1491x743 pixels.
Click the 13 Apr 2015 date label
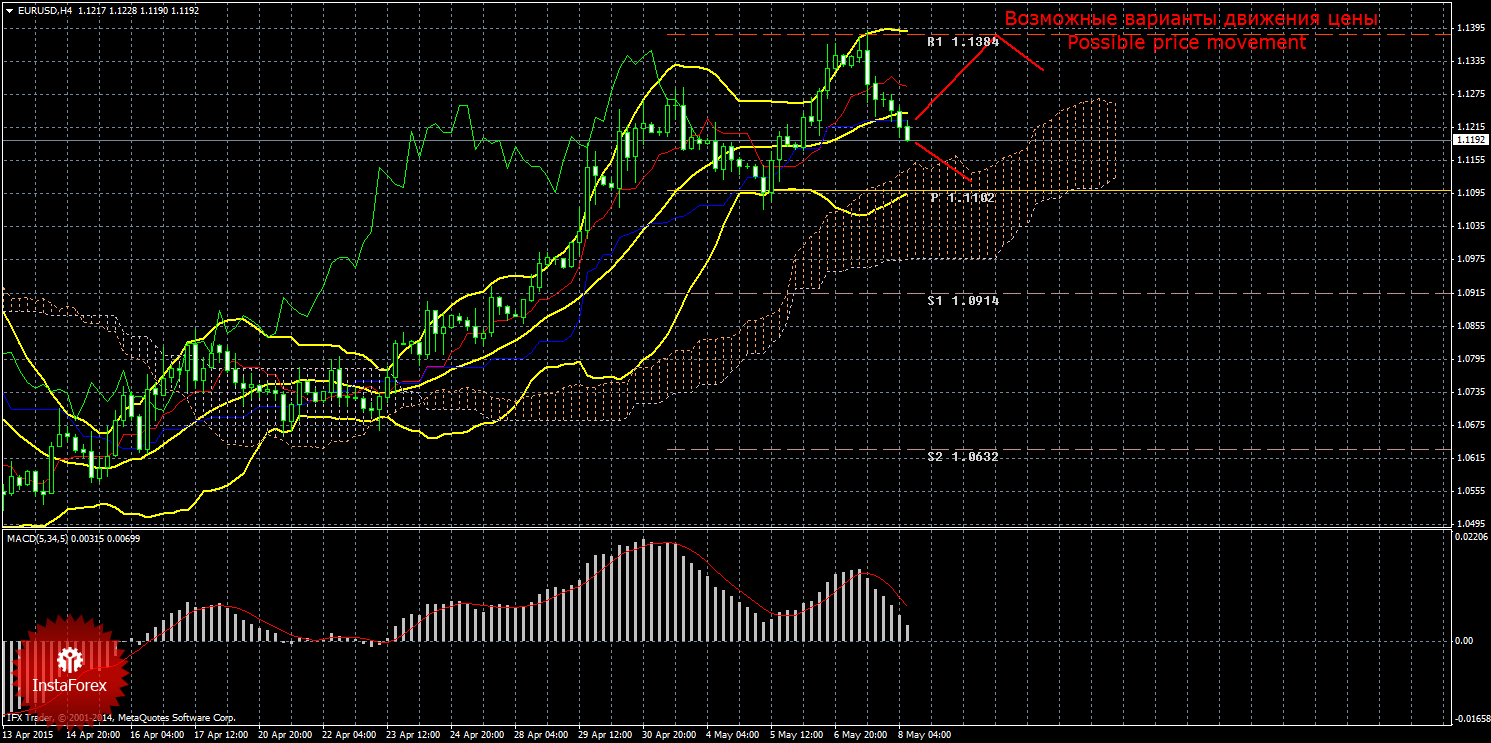coord(26,734)
